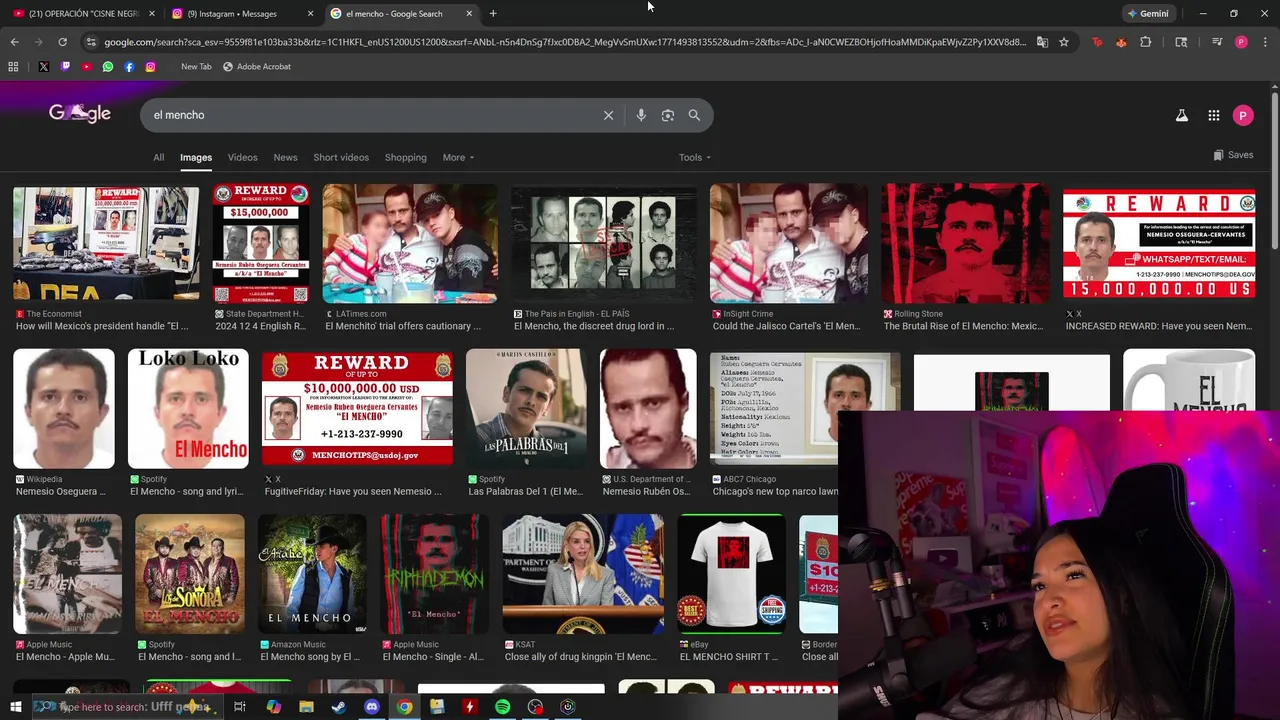The height and width of the screenshot is (720, 1280).
Task: Search by image with the Google Lens icon
Action: coord(668,115)
